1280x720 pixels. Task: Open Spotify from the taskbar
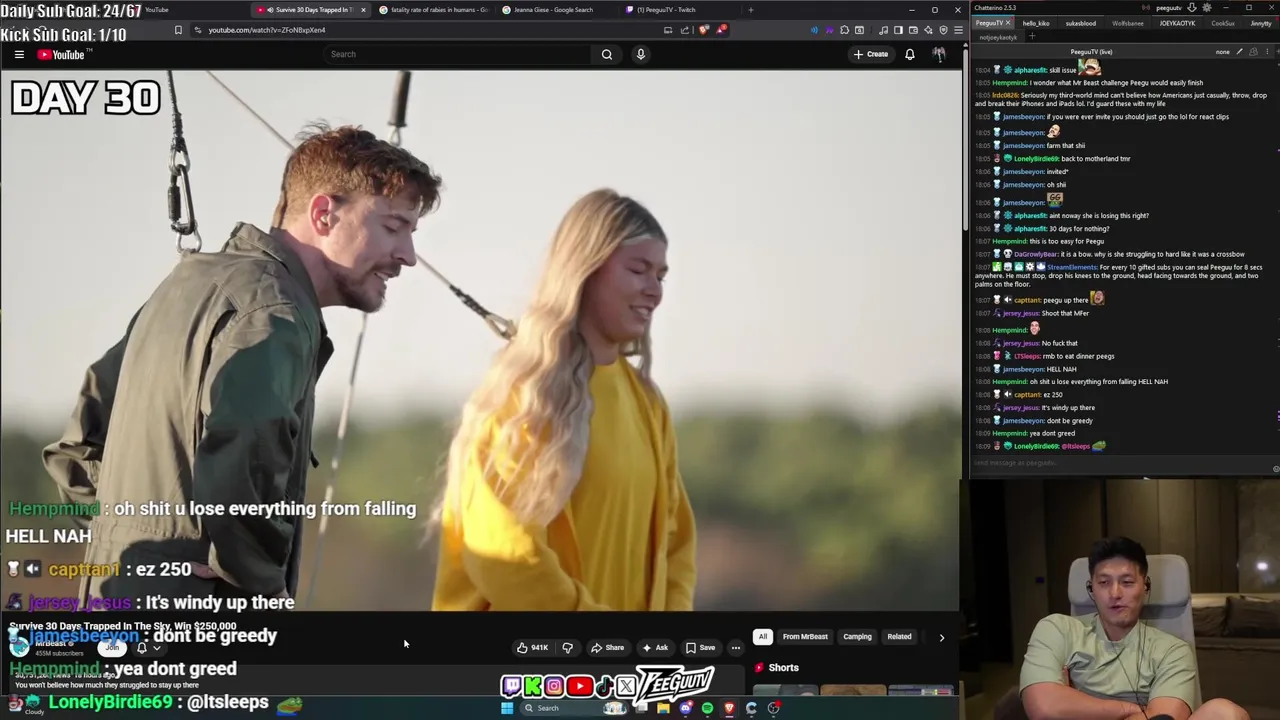tap(707, 708)
